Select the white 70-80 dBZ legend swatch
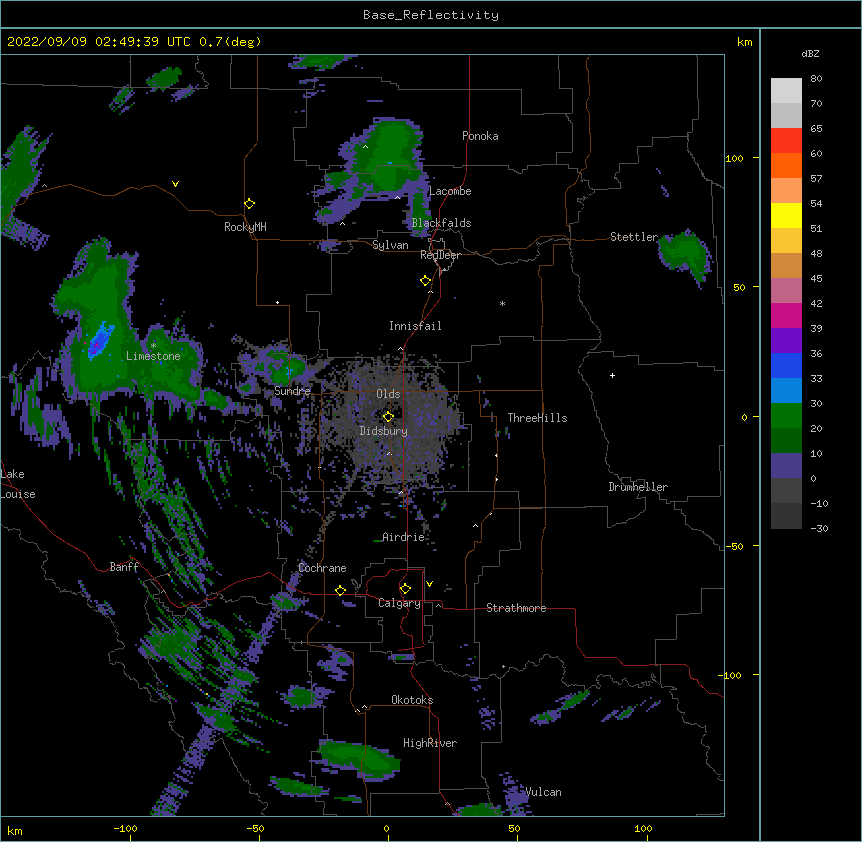862x842 pixels. (786, 91)
